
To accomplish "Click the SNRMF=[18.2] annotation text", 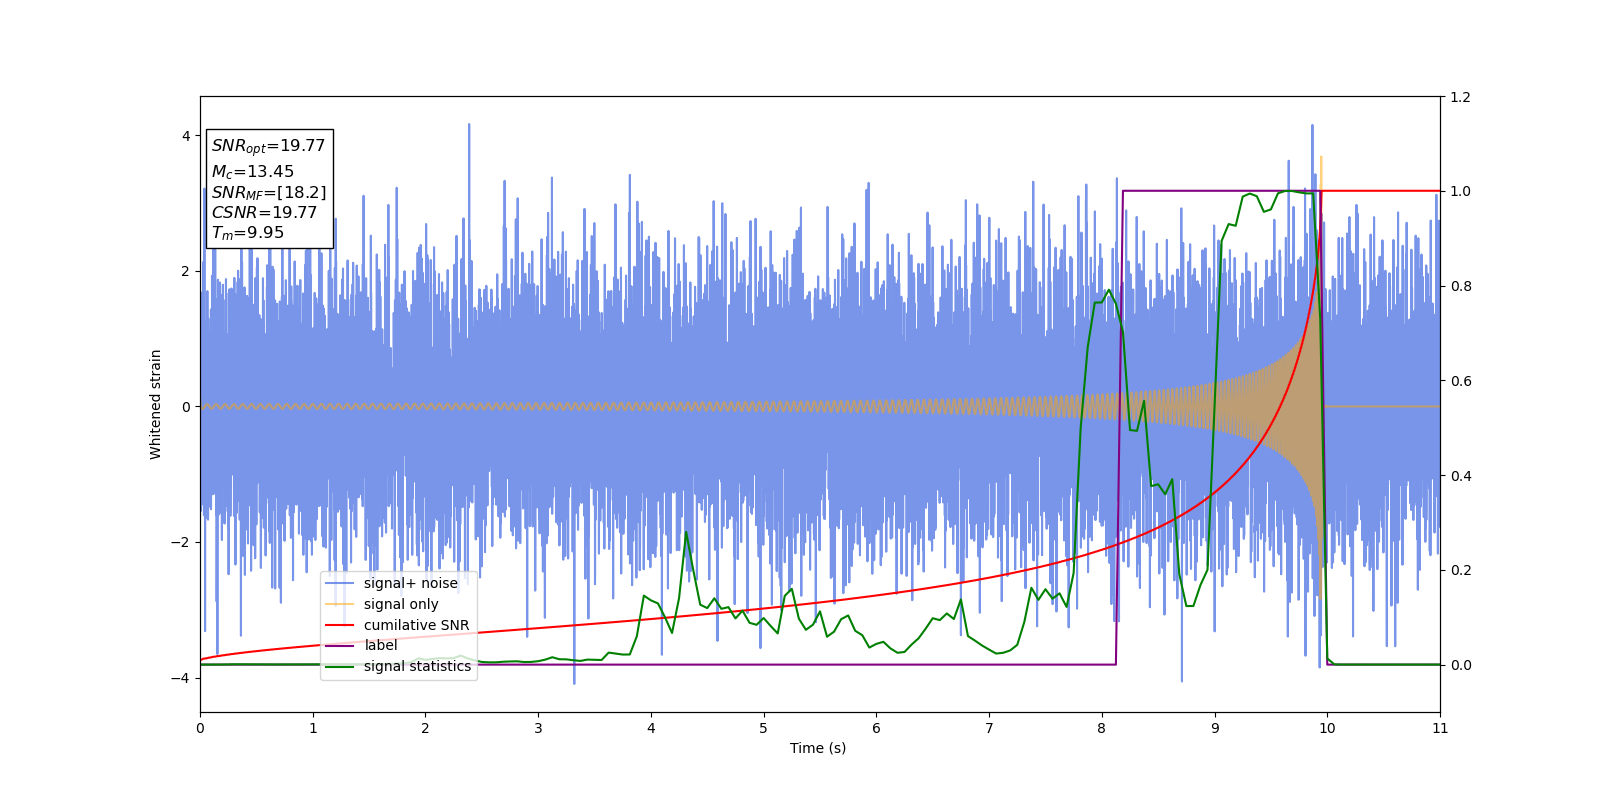I will (268, 193).
